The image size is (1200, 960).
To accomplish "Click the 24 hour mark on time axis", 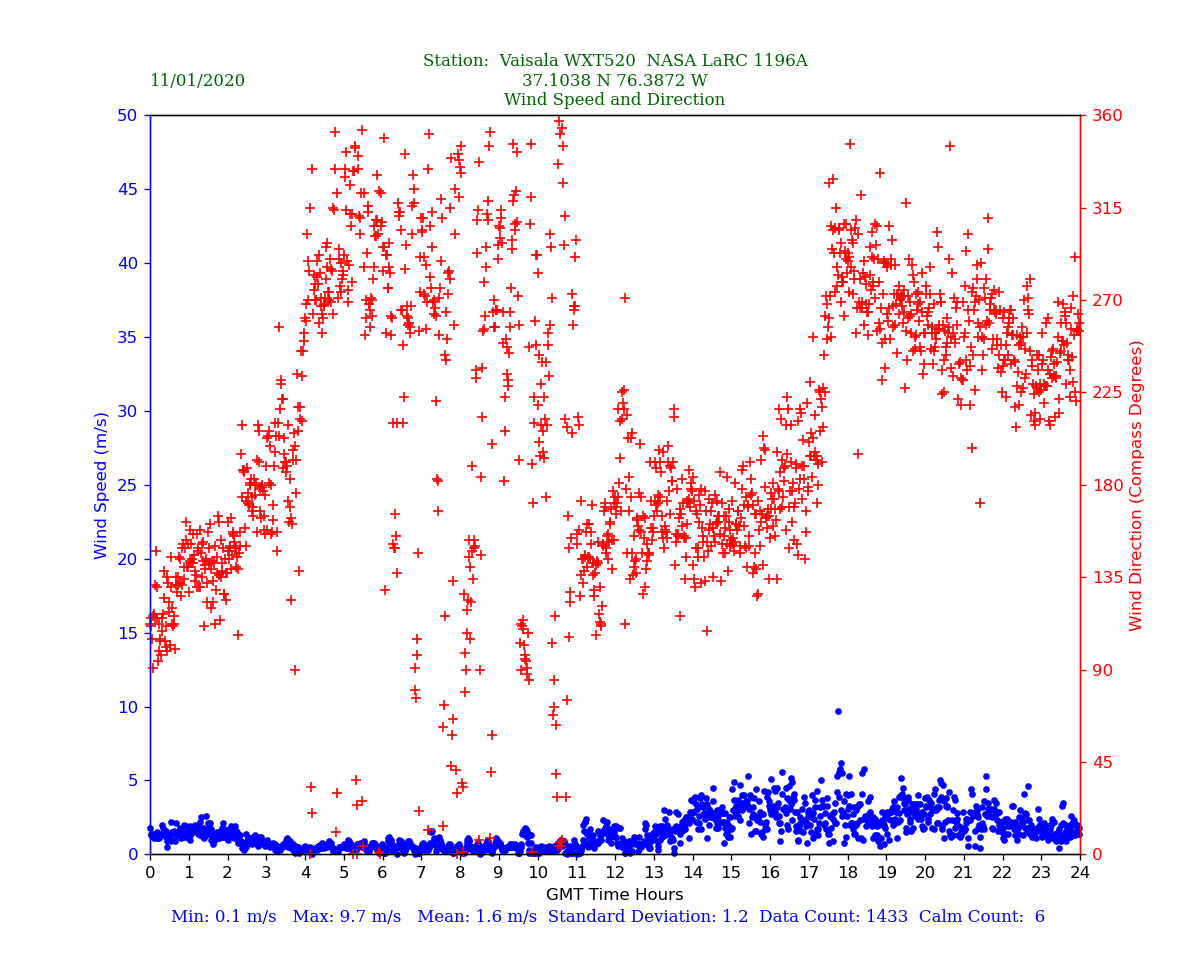I will [x=1080, y=873].
